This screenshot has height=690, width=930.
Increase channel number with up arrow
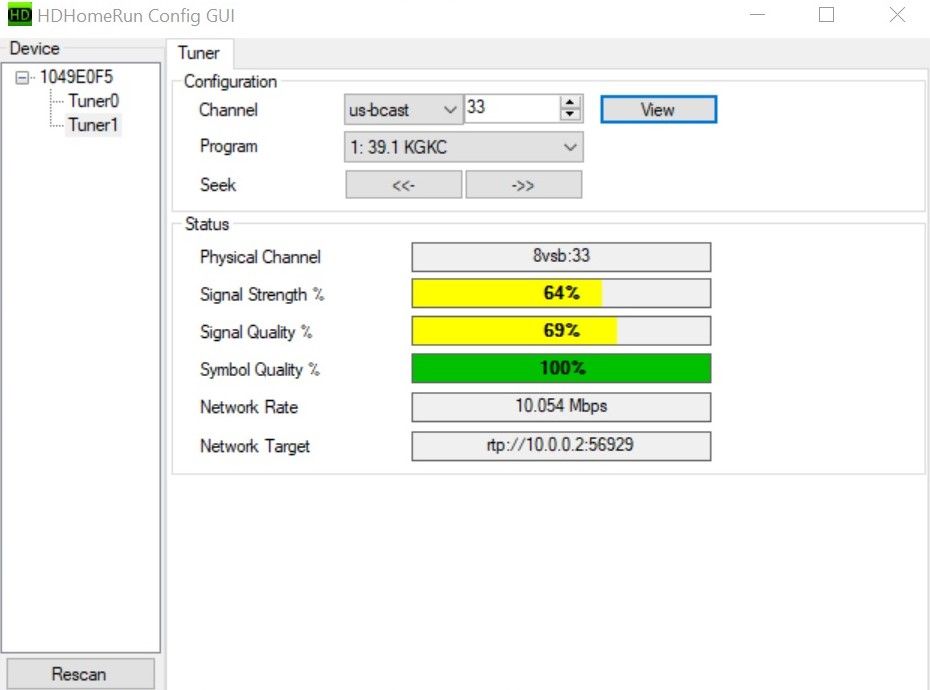coord(570,101)
